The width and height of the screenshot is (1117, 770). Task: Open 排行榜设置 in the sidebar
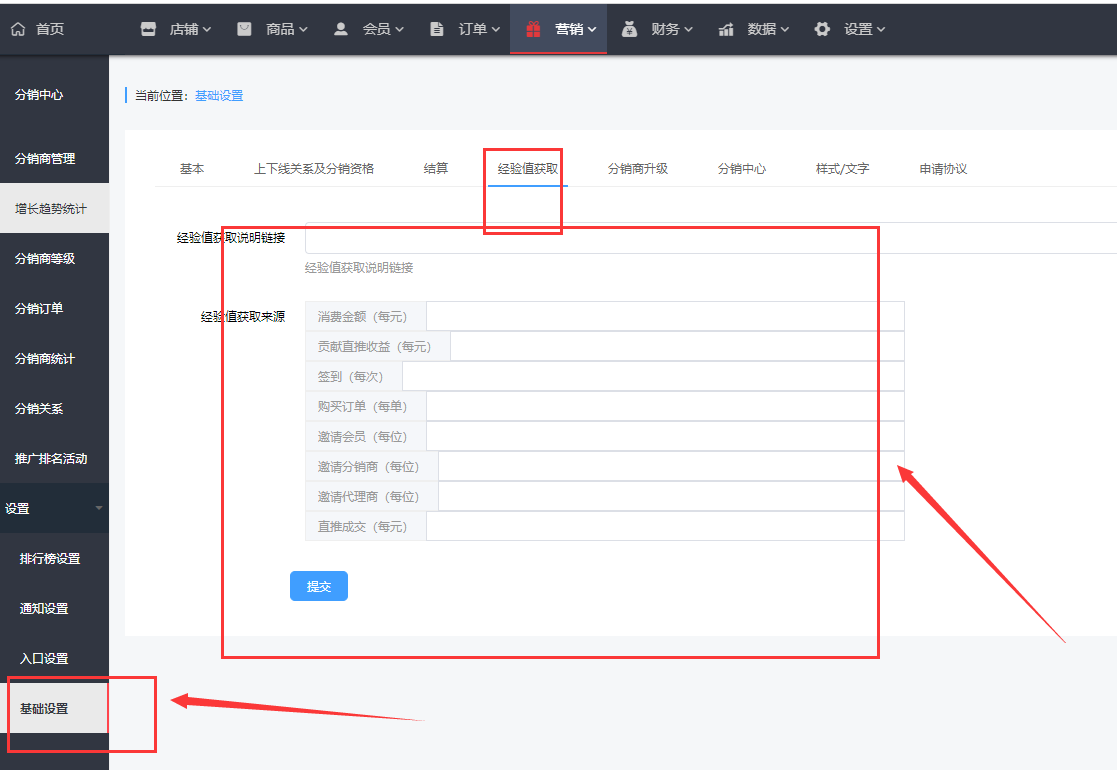(50, 559)
